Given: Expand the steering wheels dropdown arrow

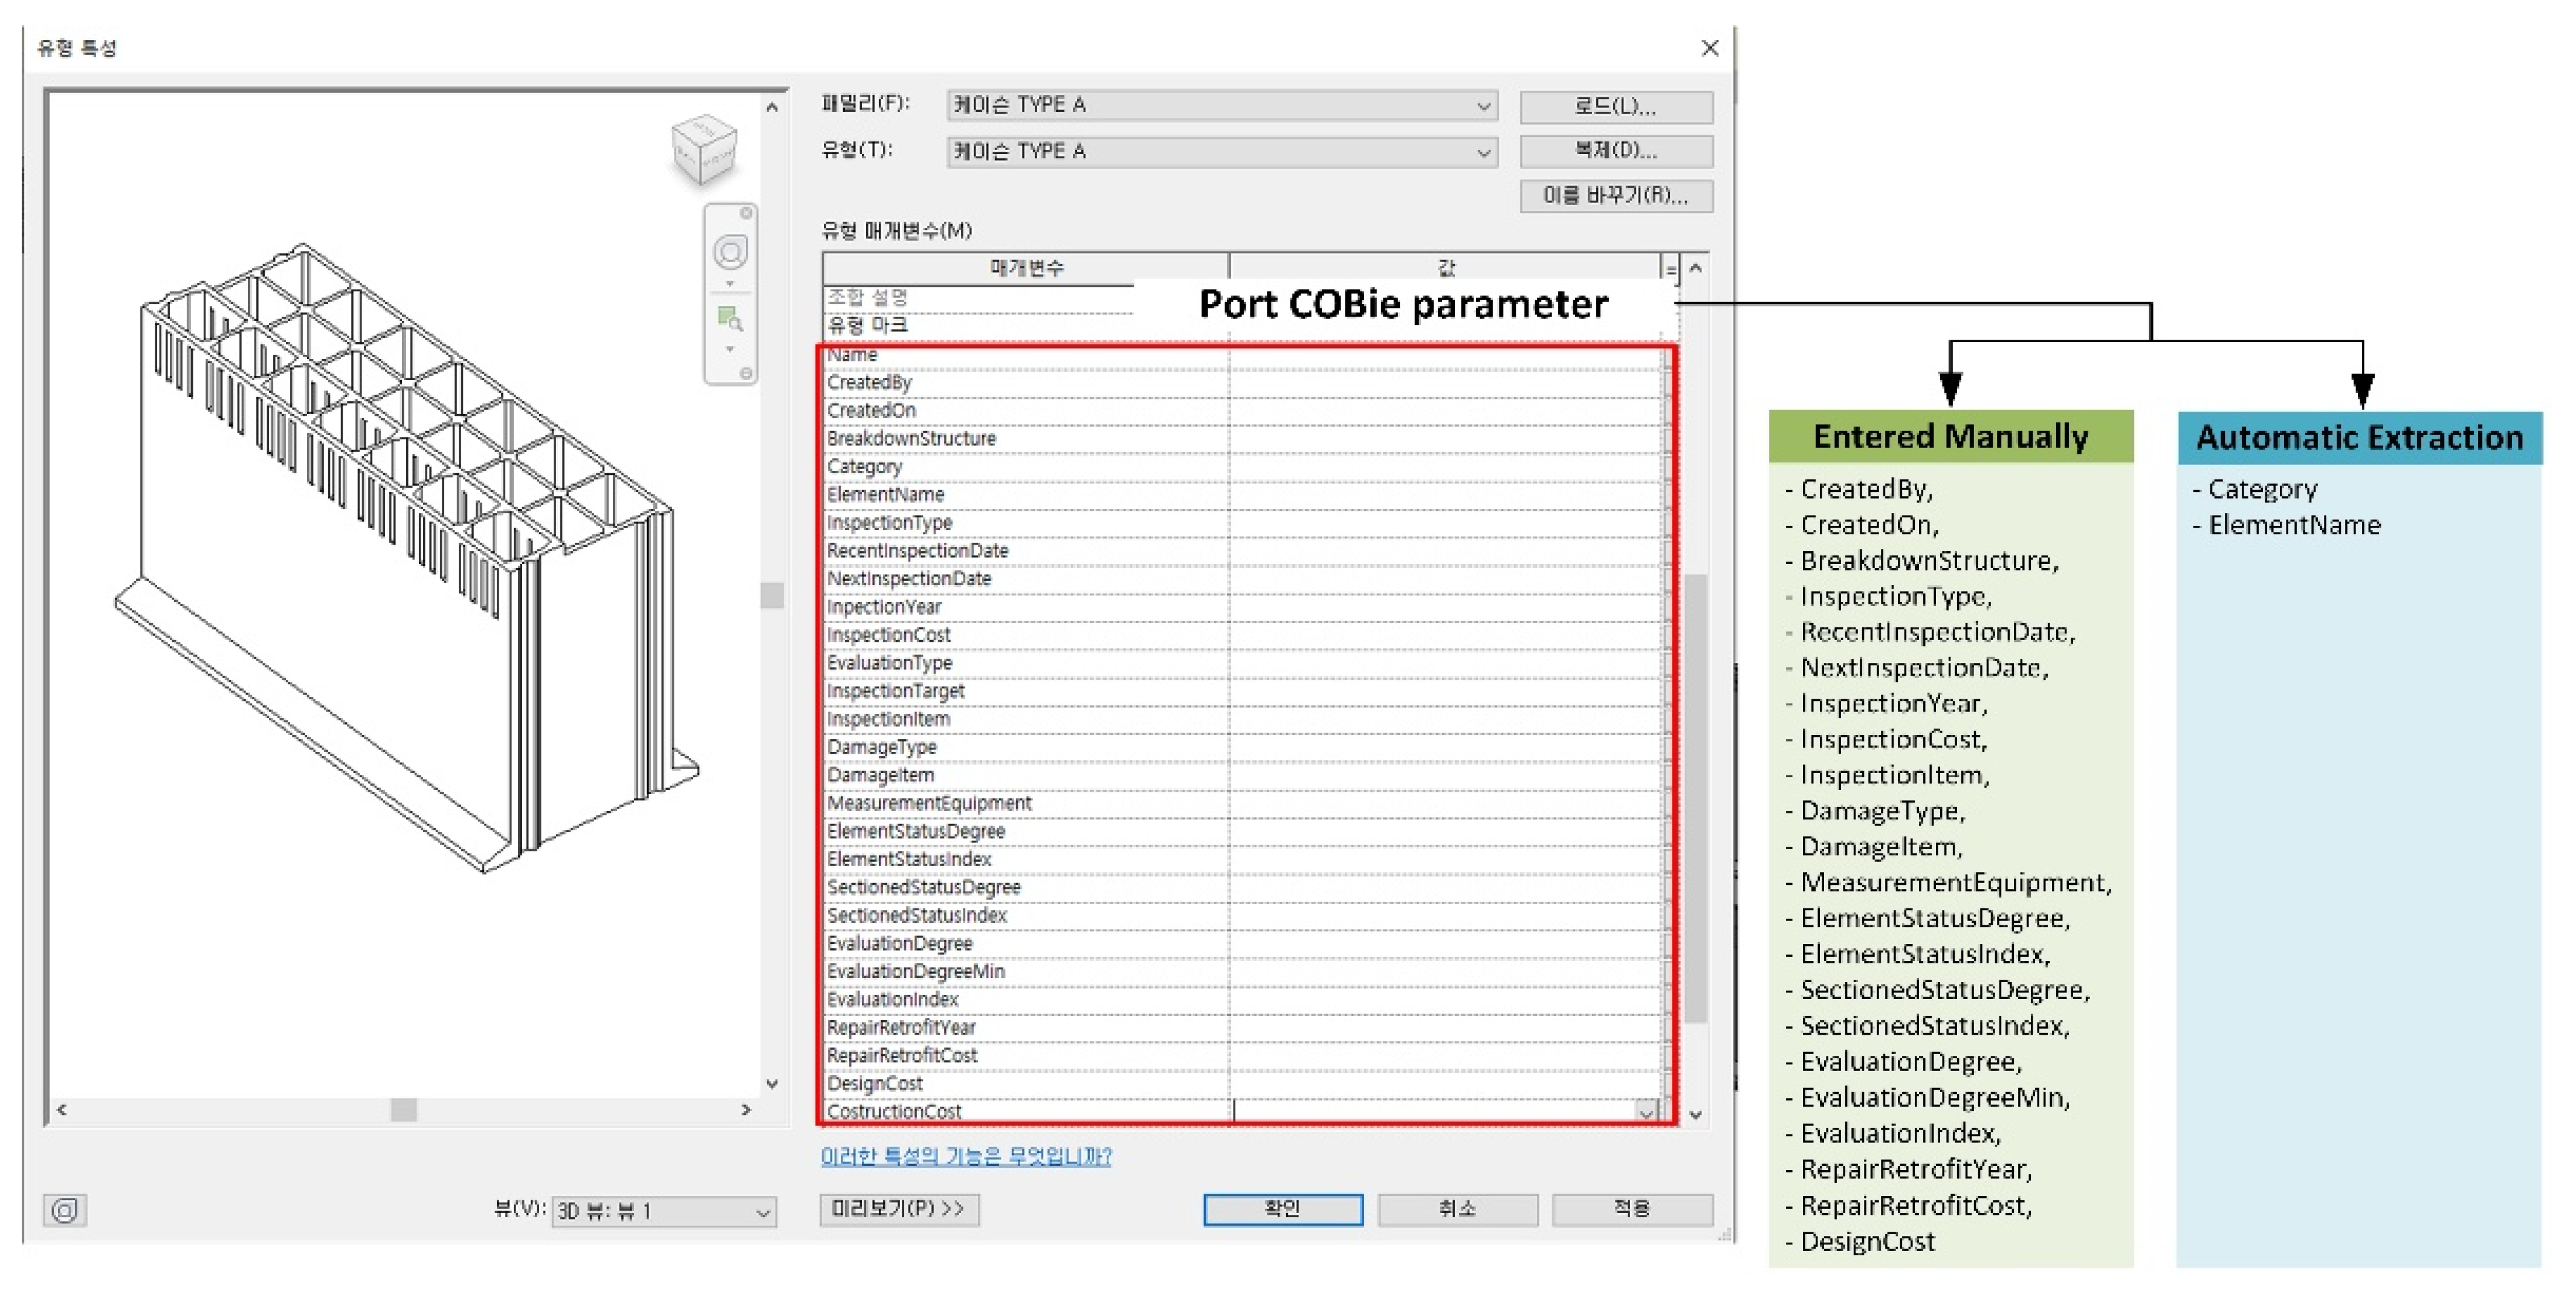Looking at the screenshot, I should (730, 284).
